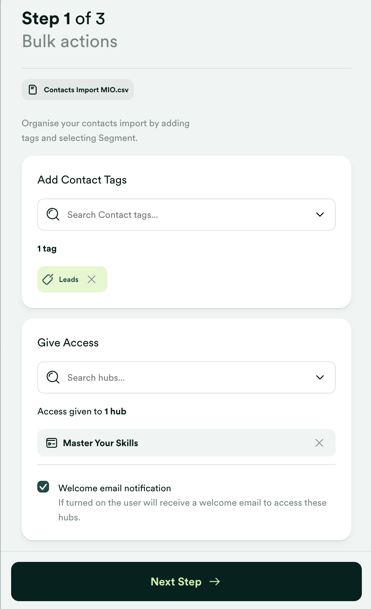The width and height of the screenshot is (371, 609).
Task: Proceed with the Next Step button
Action: click(x=186, y=581)
